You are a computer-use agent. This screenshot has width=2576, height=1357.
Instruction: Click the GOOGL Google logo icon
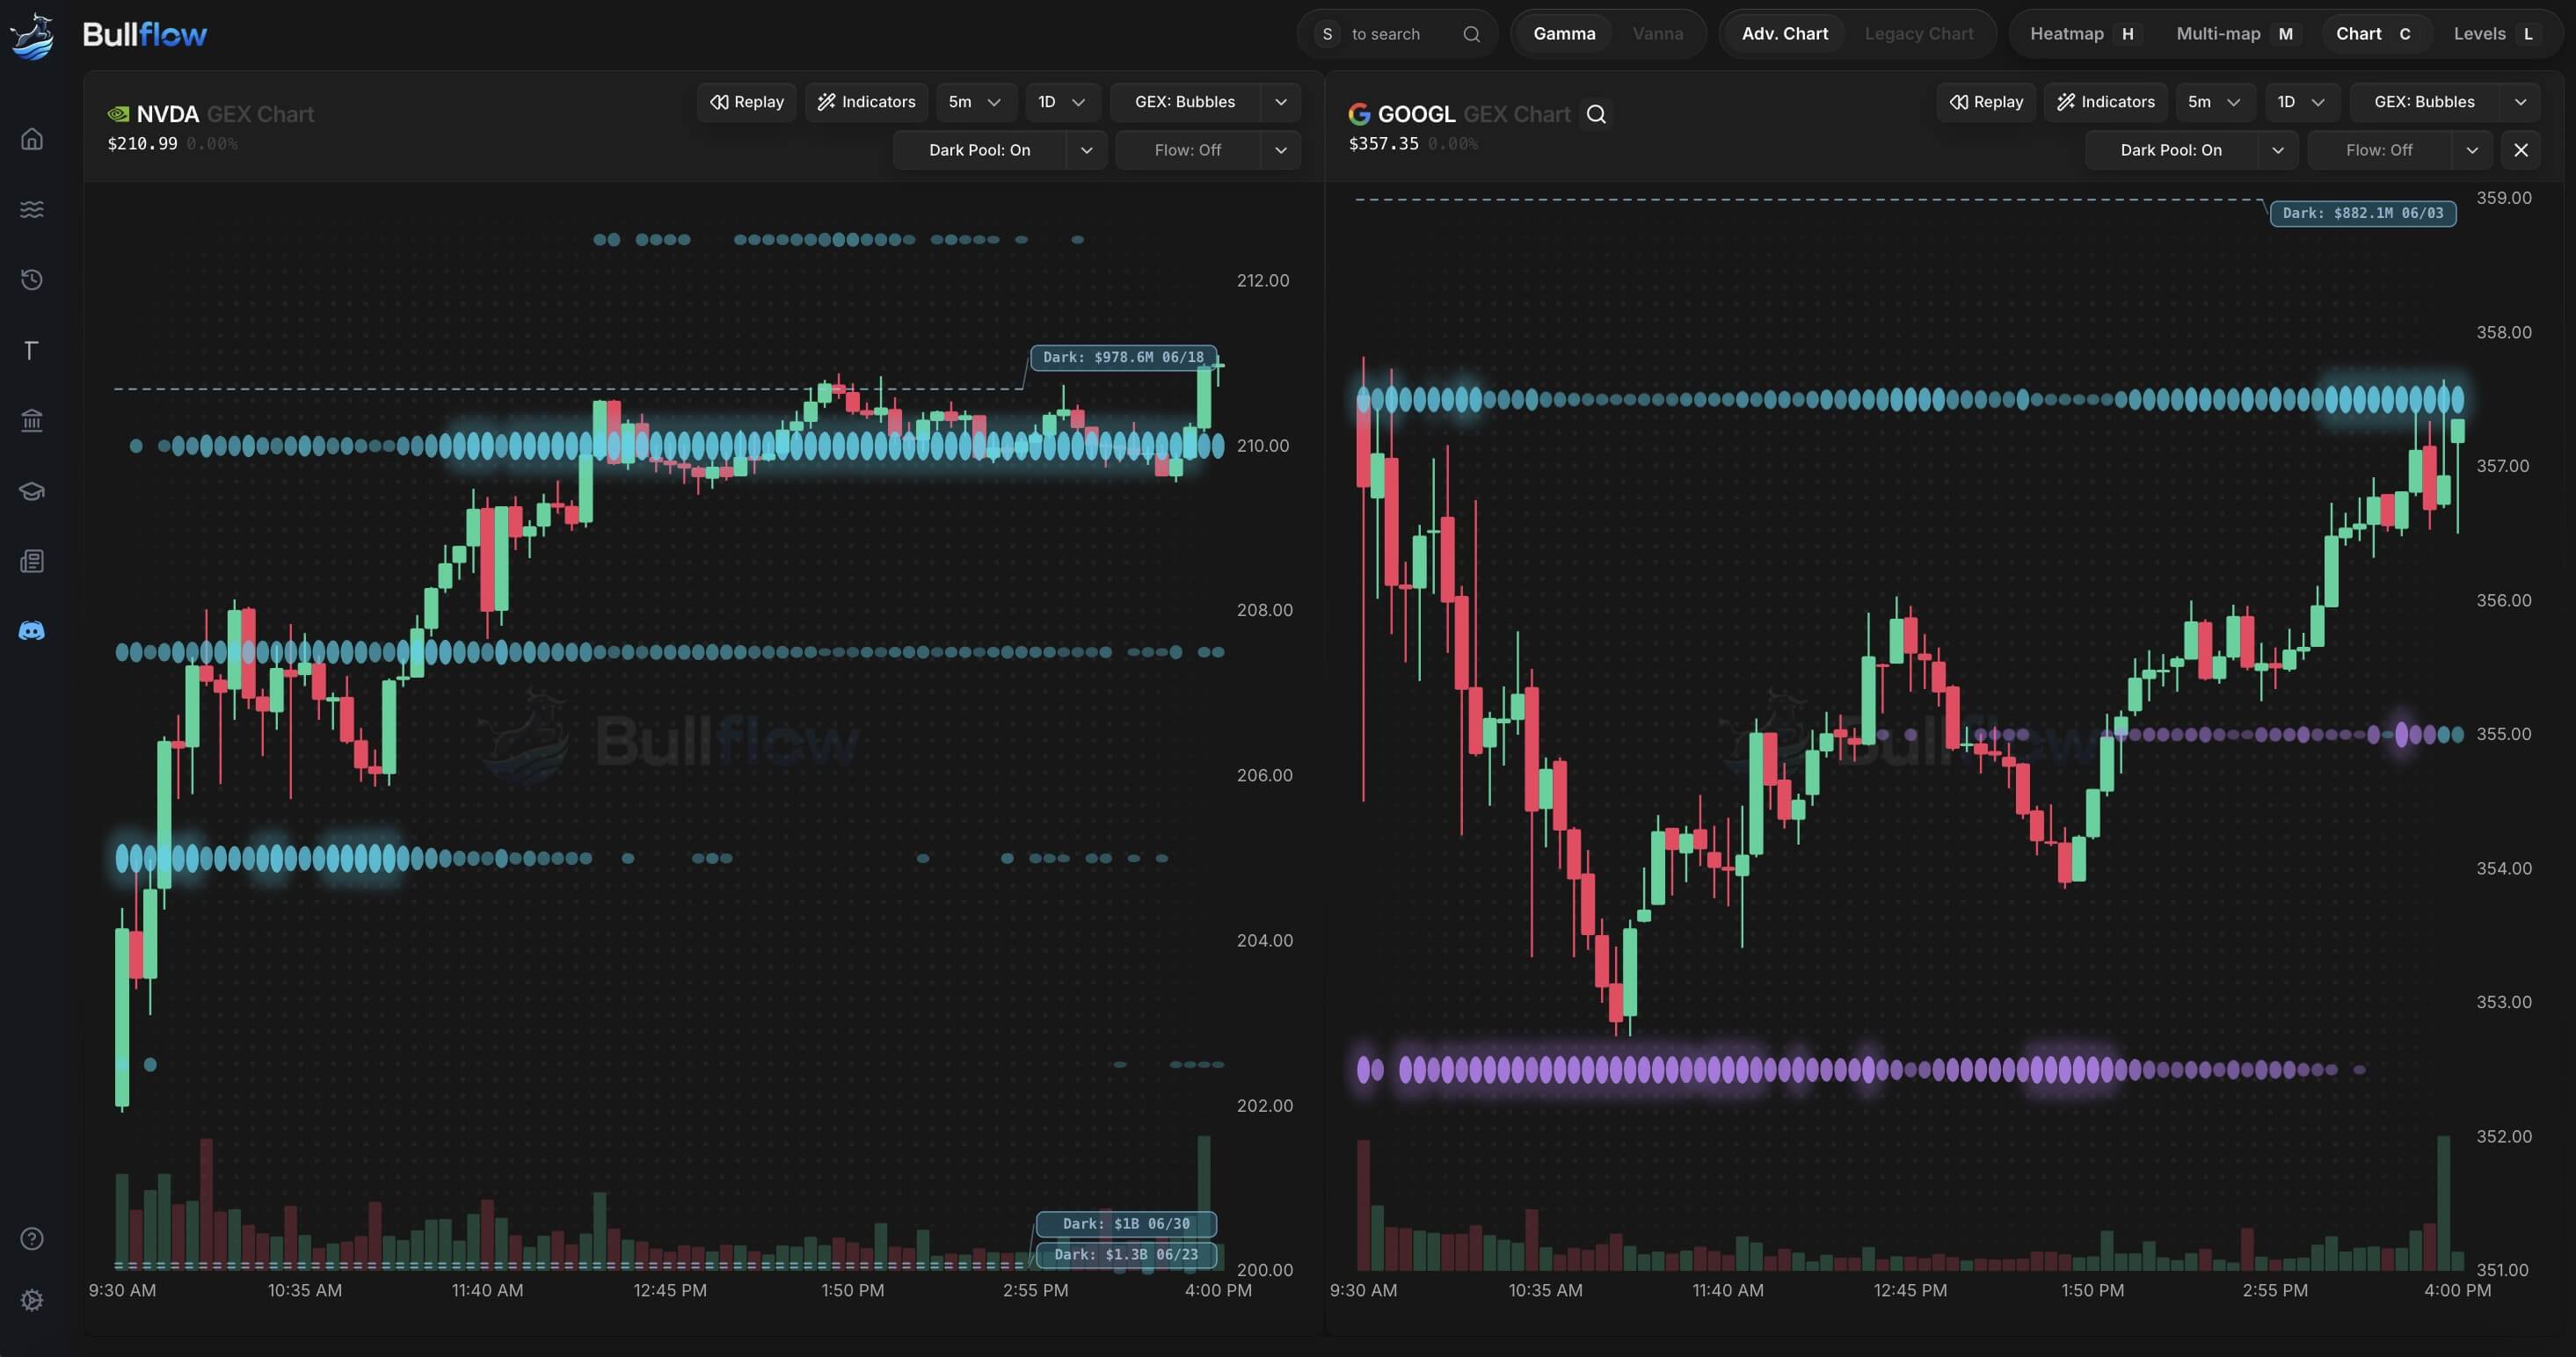coord(1359,114)
